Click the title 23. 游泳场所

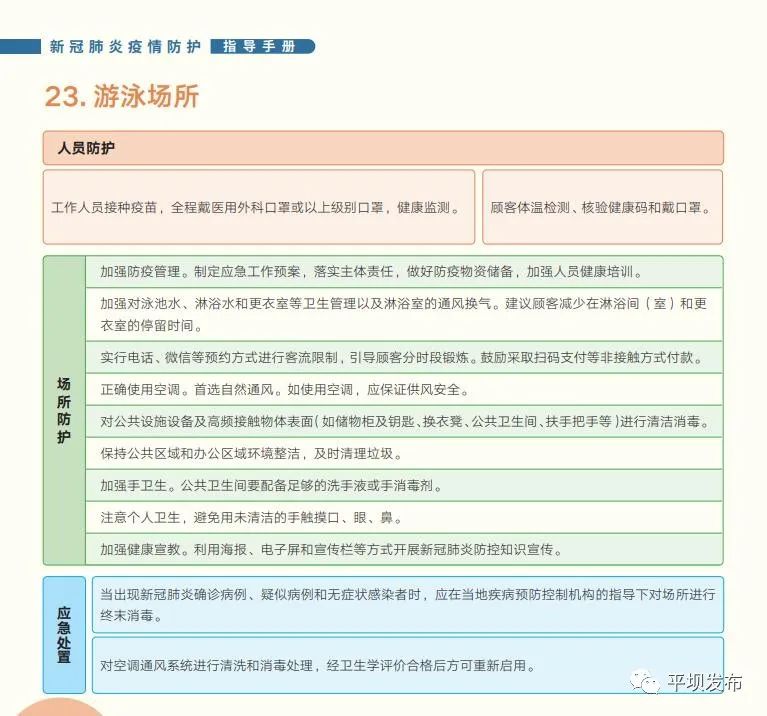click(x=122, y=96)
